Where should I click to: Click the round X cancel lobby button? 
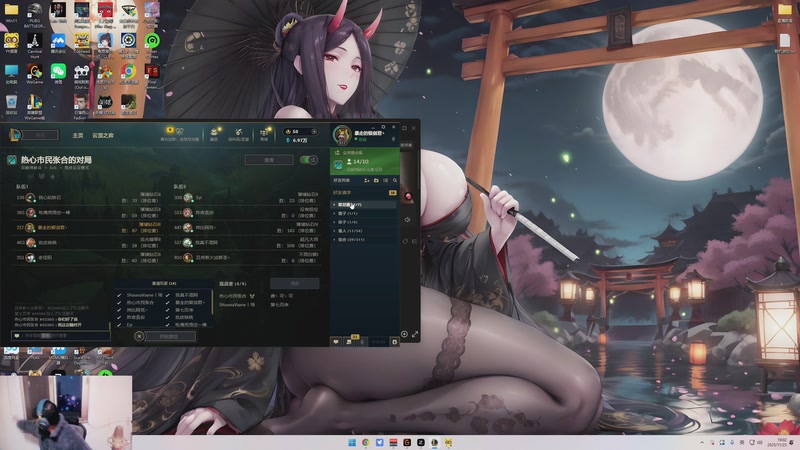[x=139, y=336]
